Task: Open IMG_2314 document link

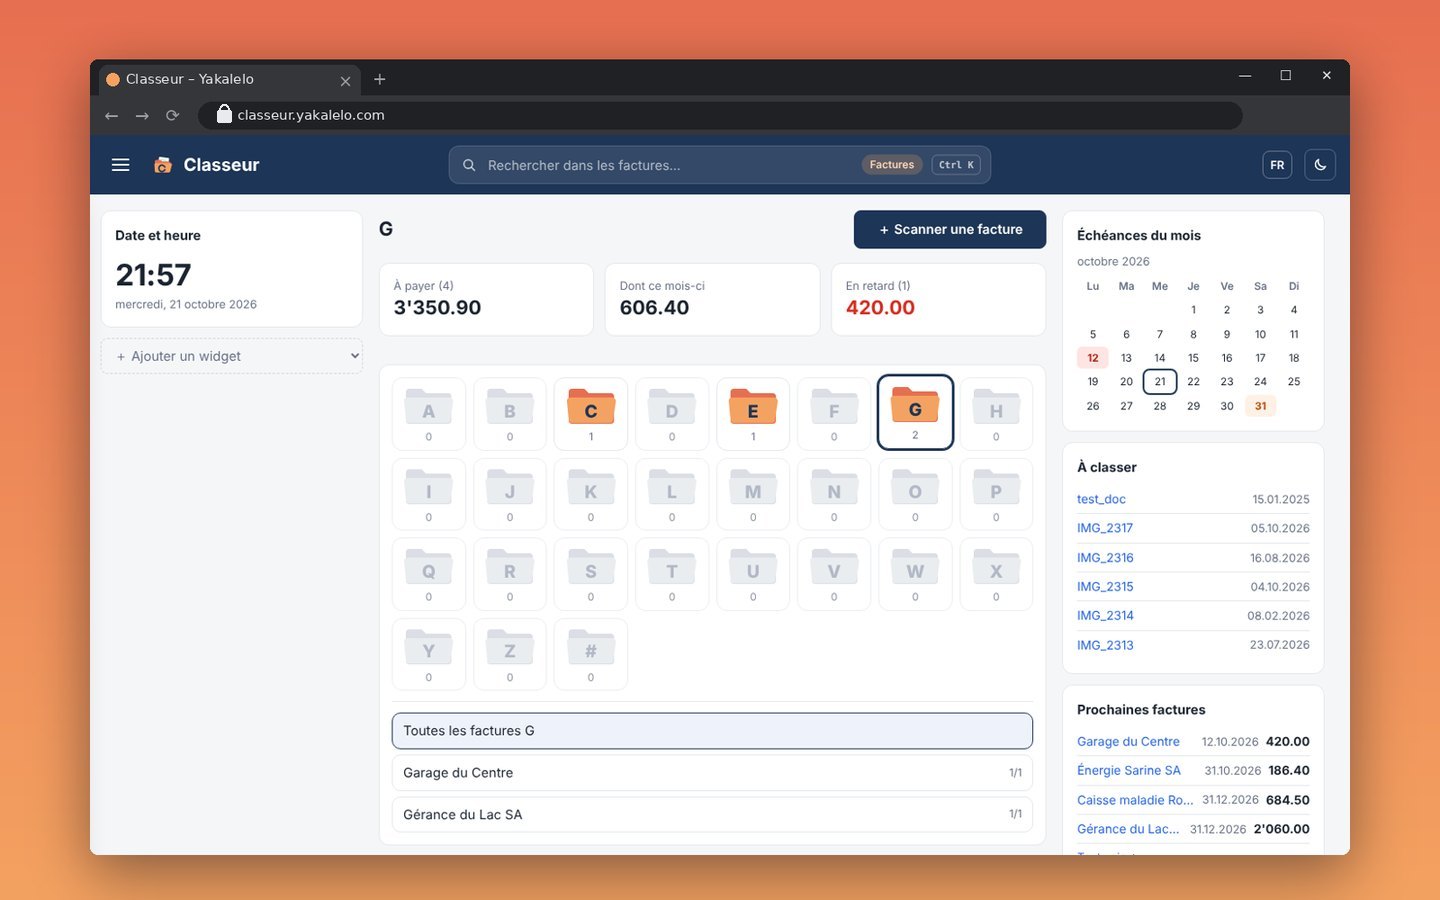Action: pyautogui.click(x=1105, y=616)
